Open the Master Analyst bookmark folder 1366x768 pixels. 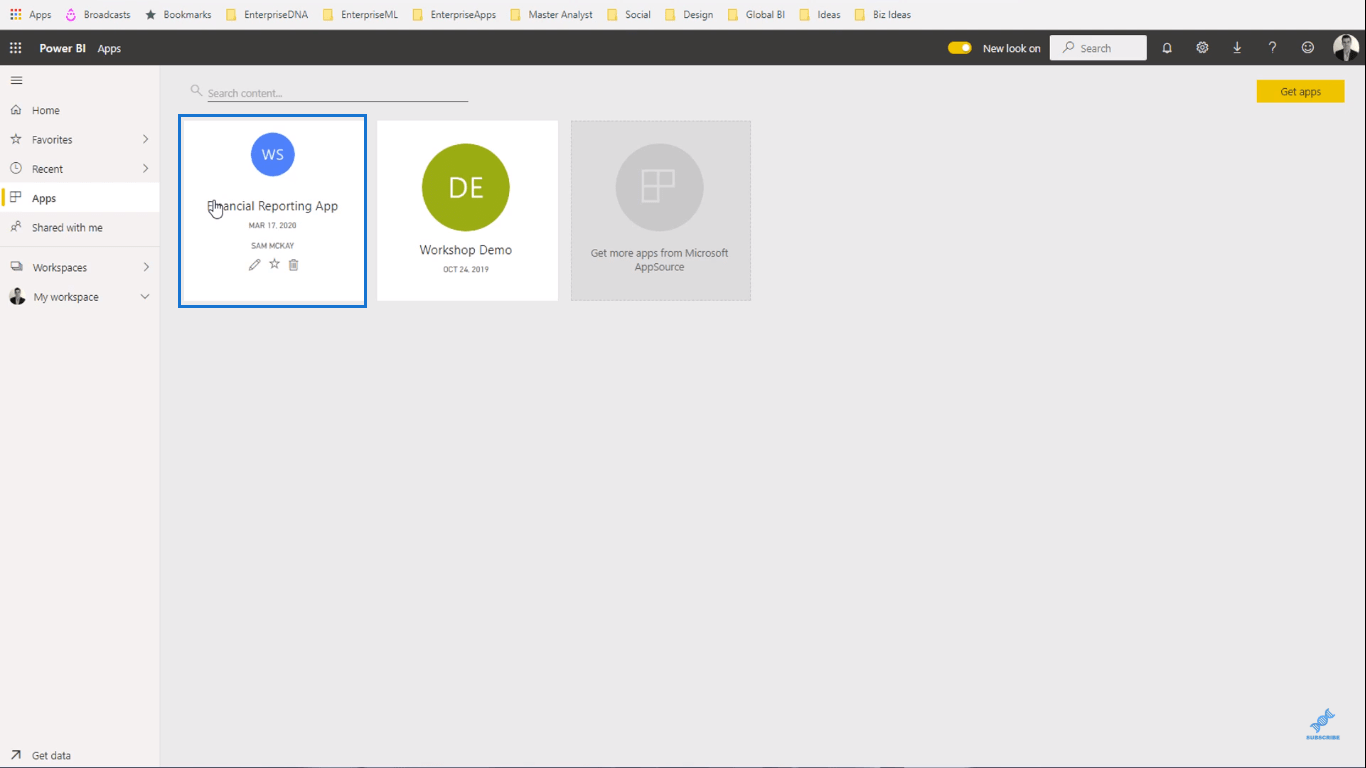coord(551,15)
